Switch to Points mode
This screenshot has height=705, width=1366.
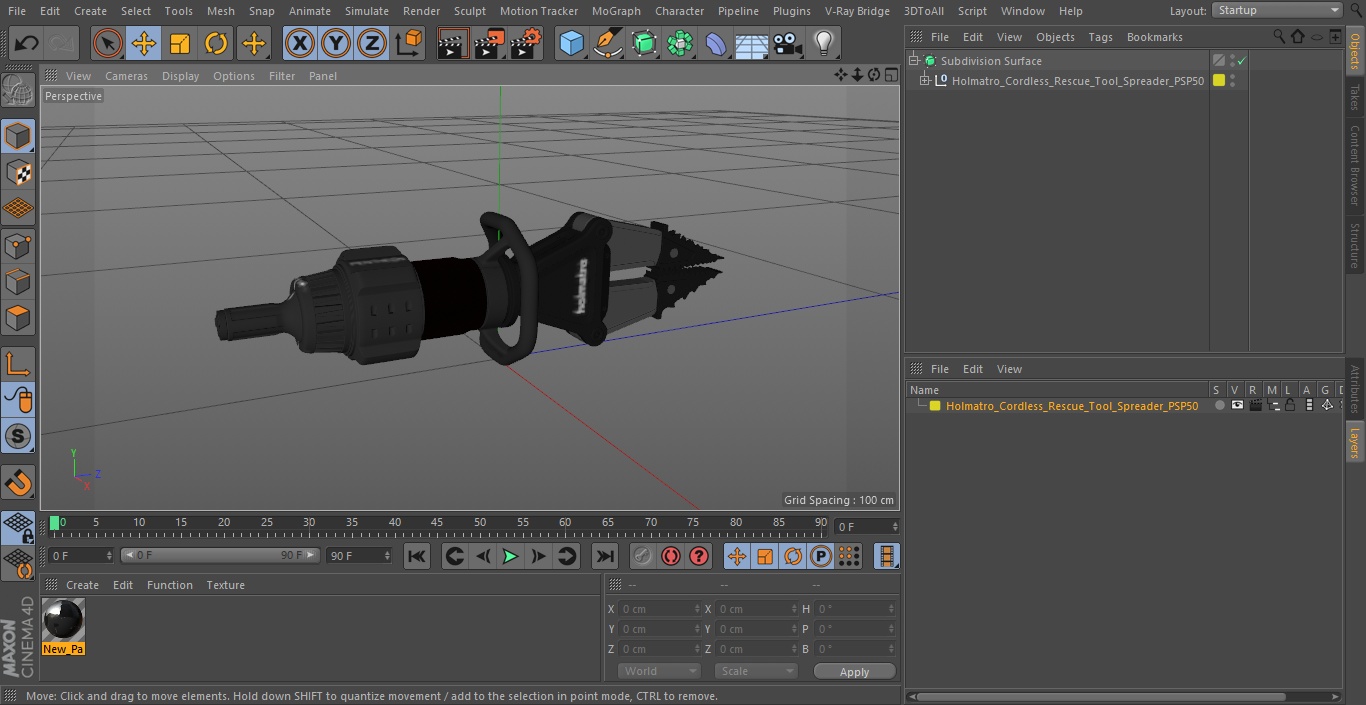click(x=18, y=246)
